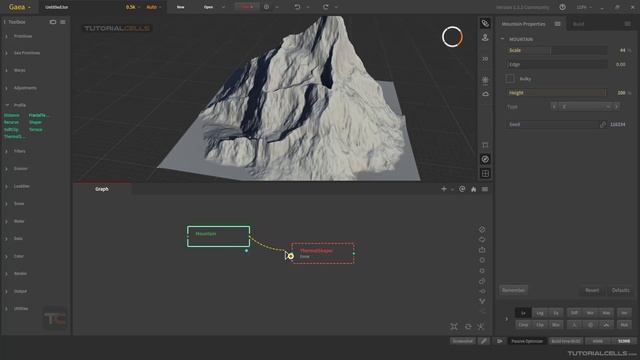This screenshot has width=640, height=360.
Task: Open the Toolbox hamburger menu
Action: pyautogui.click(x=63, y=22)
